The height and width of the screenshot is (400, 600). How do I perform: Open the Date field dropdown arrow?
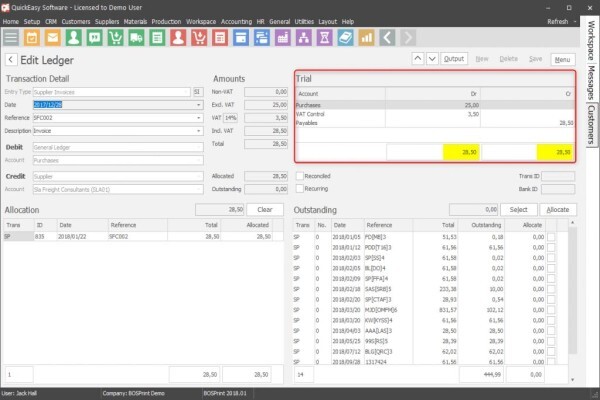(x=199, y=105)
